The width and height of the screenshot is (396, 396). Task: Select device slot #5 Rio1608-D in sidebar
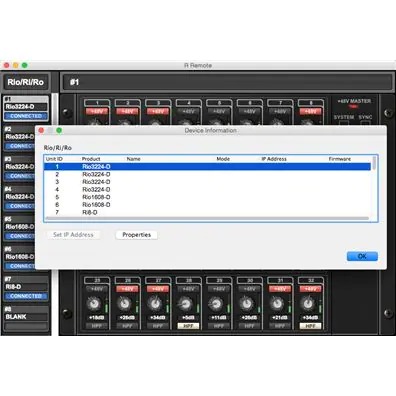[x=19, y=227]
